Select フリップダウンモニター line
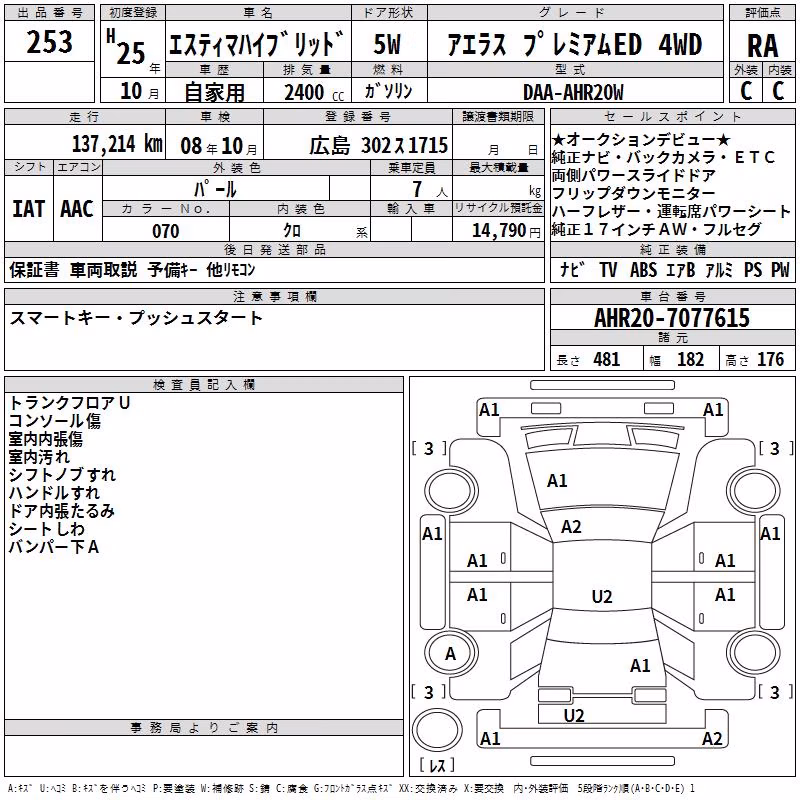The width and height of the screenshot is (800, 800). click(634, 193)
